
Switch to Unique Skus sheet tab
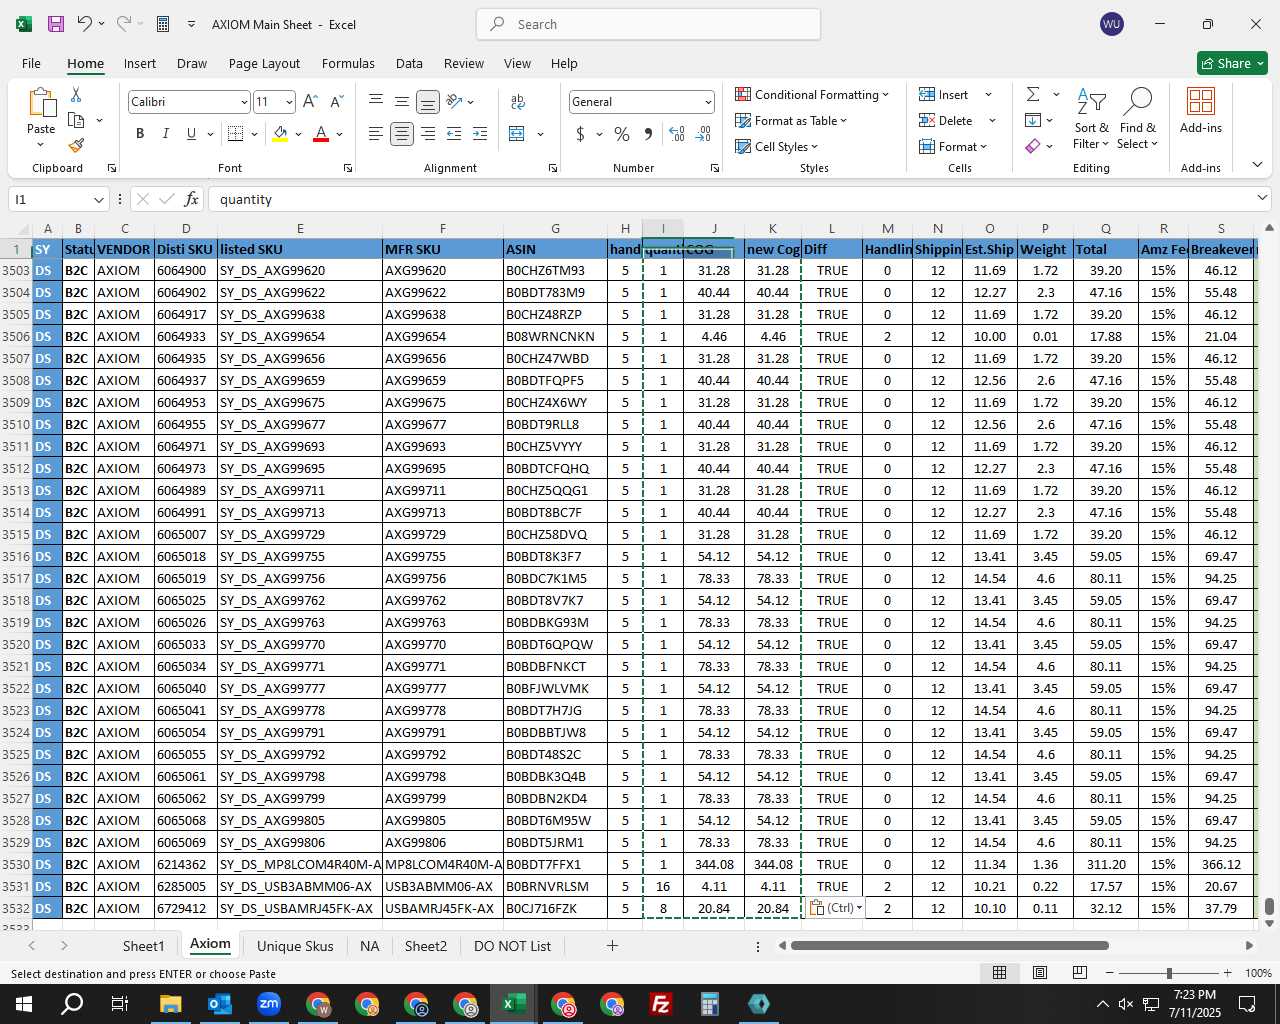click(x=295, y=946)
